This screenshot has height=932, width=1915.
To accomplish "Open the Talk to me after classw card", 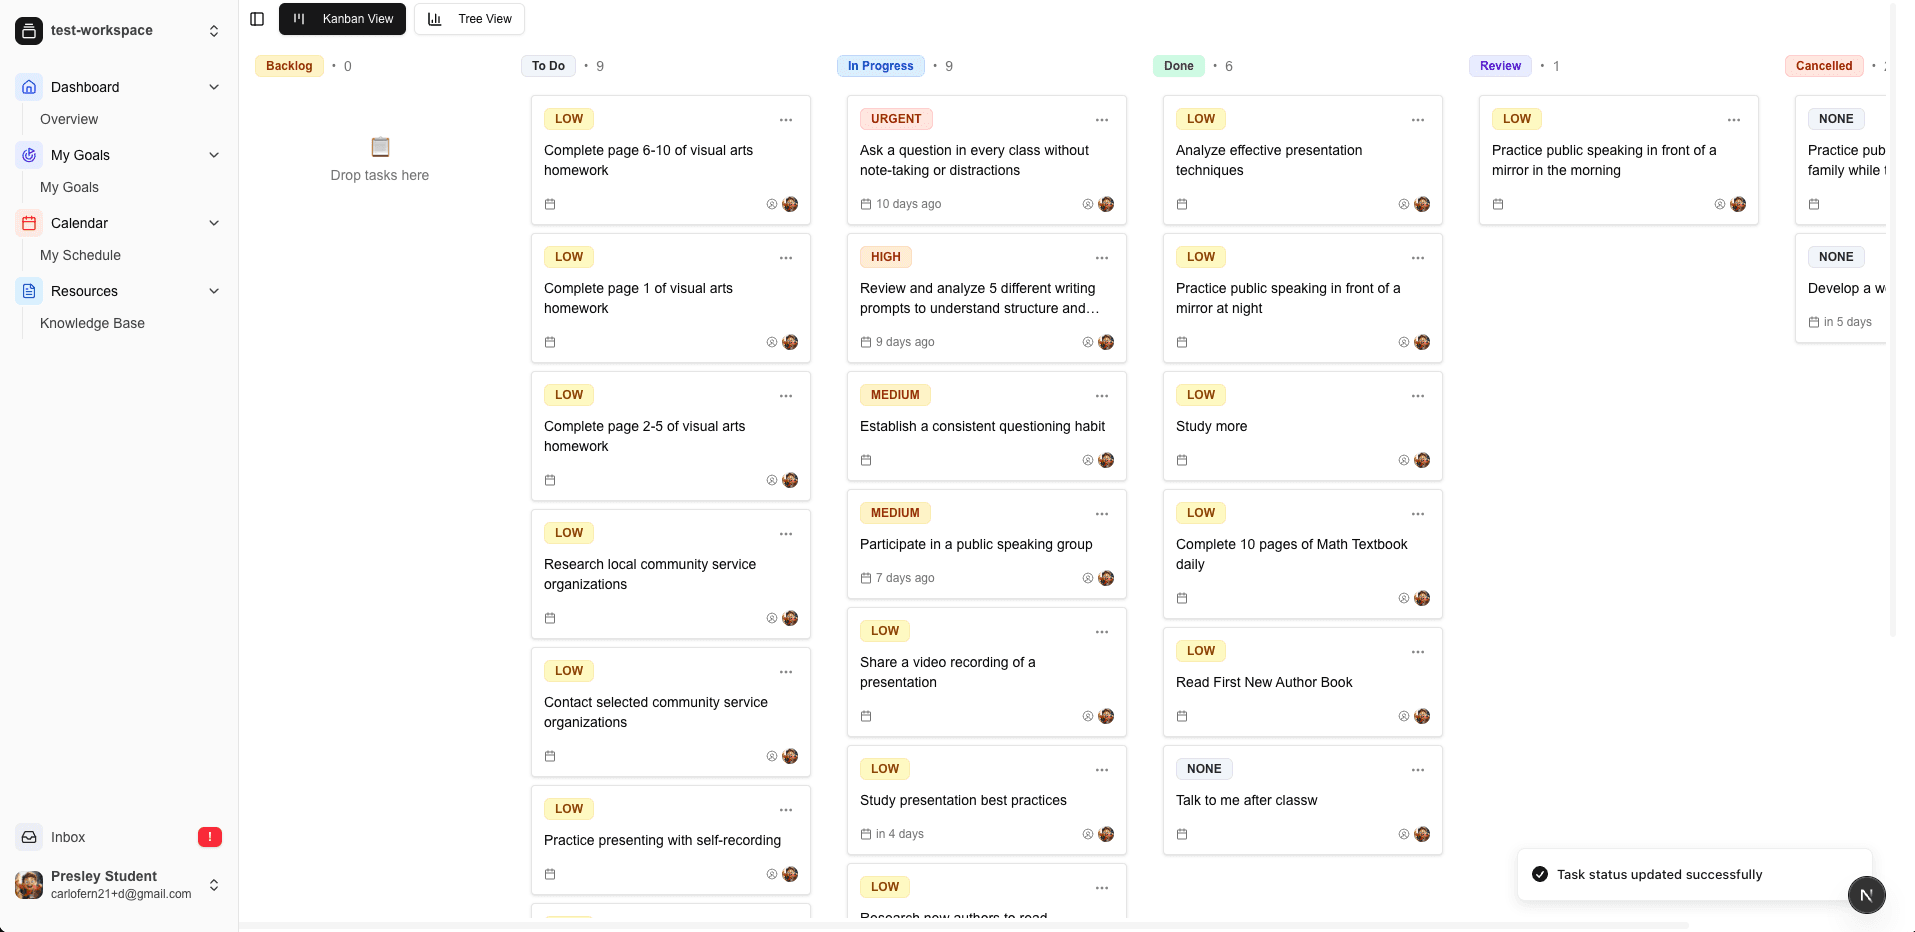I will [1246, 800].
